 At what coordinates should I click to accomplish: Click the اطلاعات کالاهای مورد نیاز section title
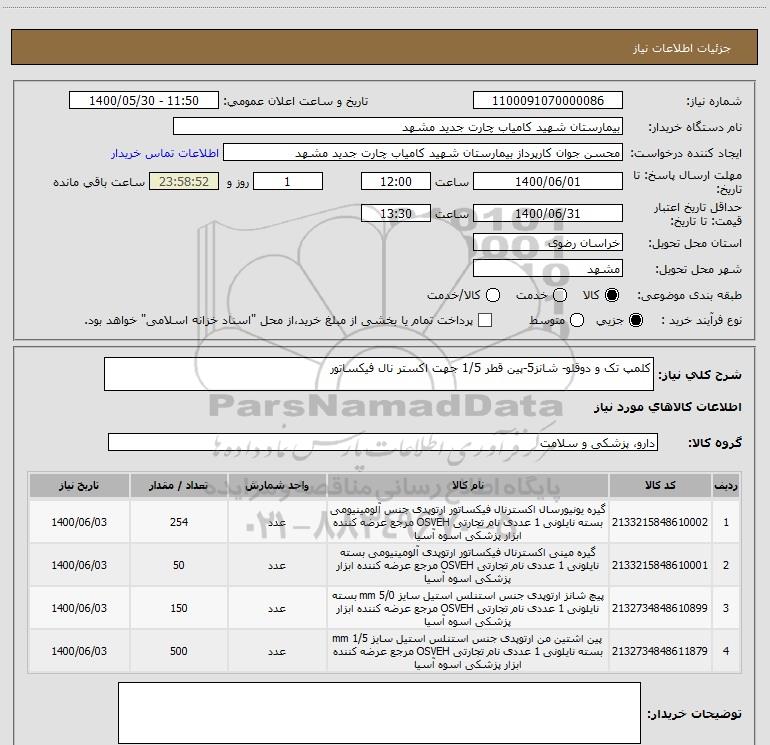[668, 407]
